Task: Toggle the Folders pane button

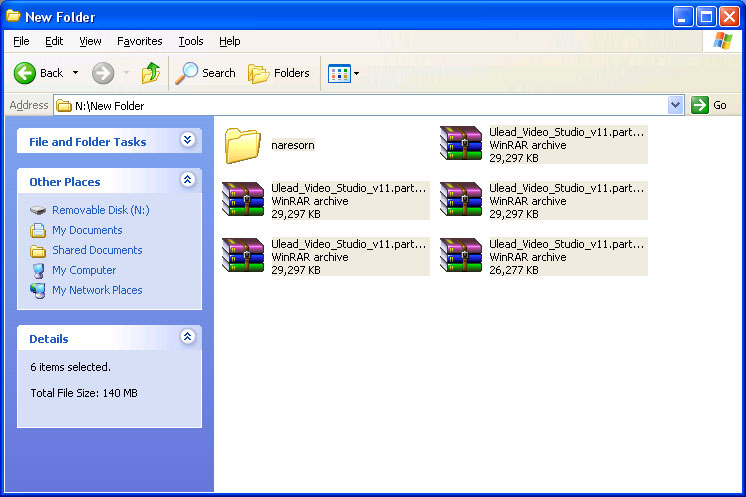Action: tap(279, 73)
